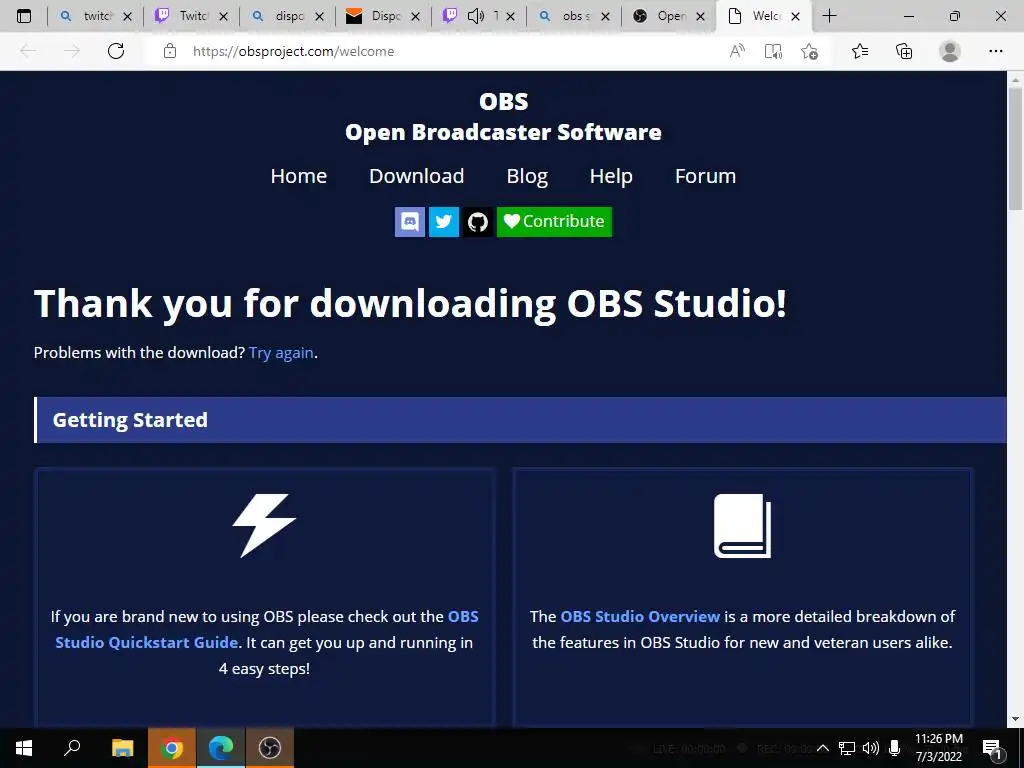Go to the Home page link
Screen dimensions: 1024x768
pos(298,176)
